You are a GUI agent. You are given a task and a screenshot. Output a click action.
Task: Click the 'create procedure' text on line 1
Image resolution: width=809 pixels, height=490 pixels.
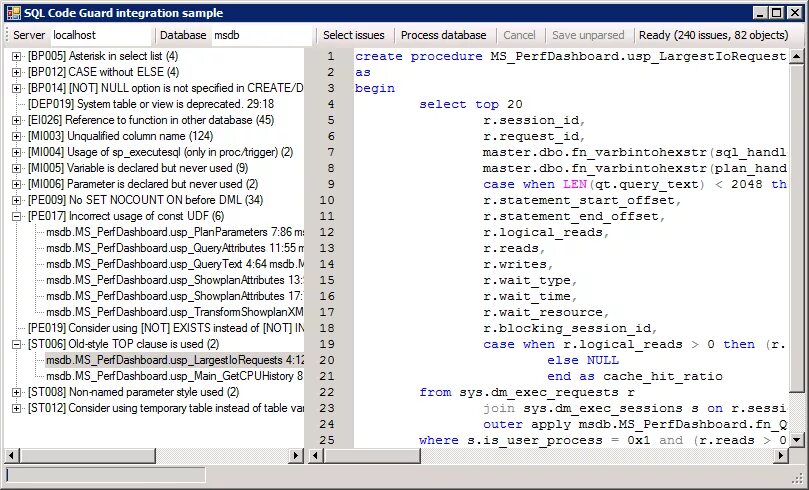click(419, 56)
